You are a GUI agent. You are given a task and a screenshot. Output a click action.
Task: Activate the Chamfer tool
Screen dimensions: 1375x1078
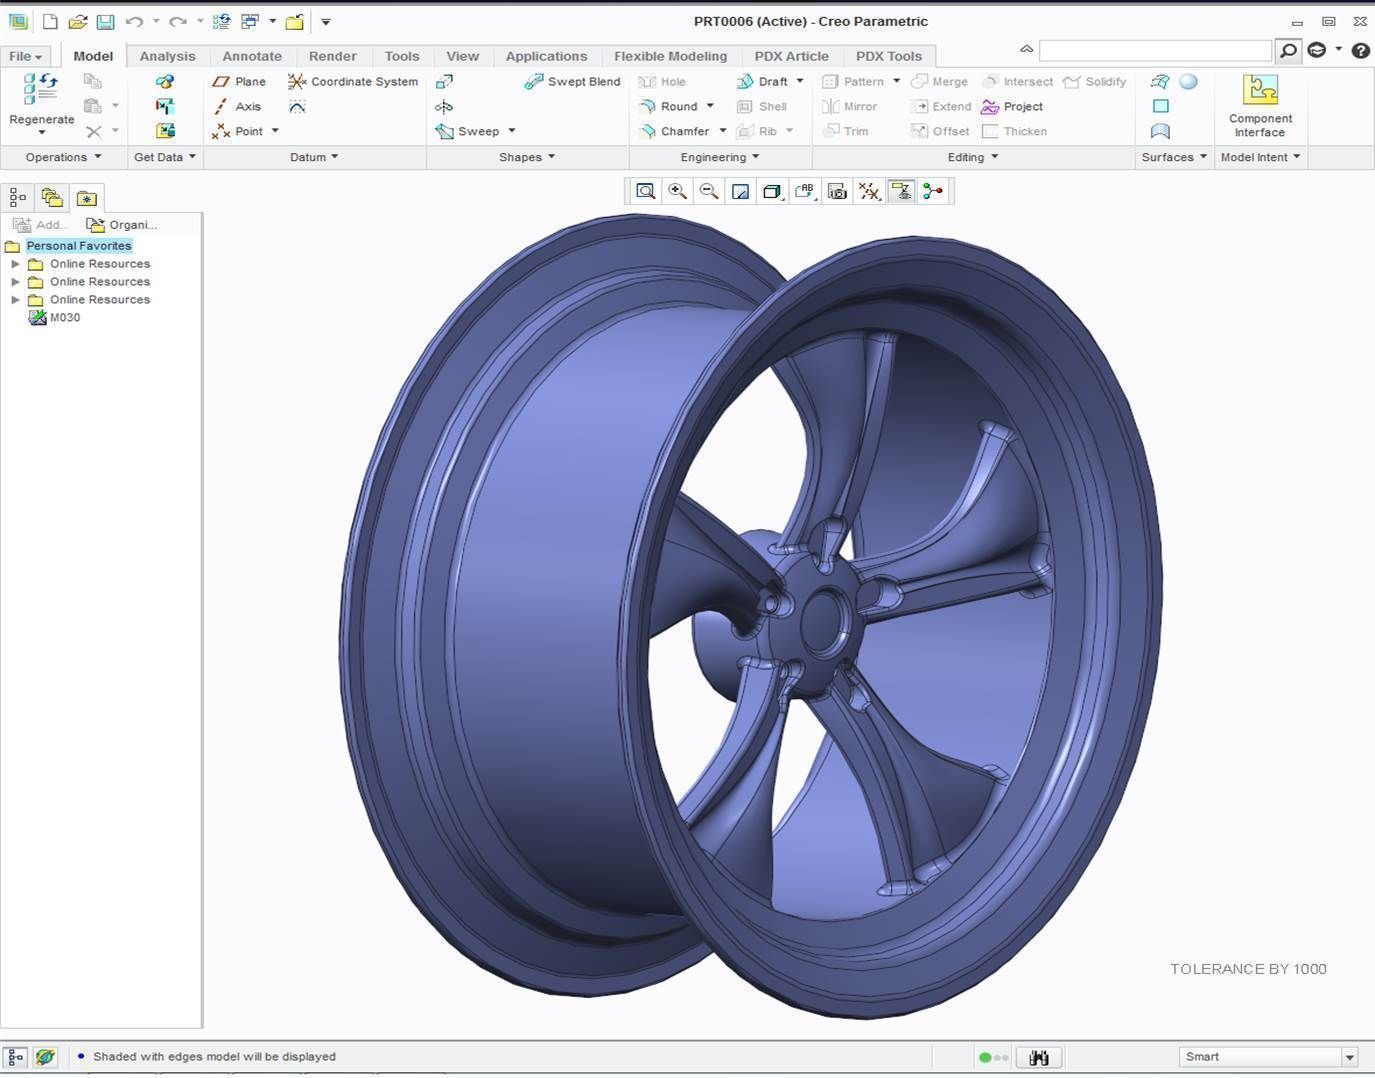click(x=682, y=131)
